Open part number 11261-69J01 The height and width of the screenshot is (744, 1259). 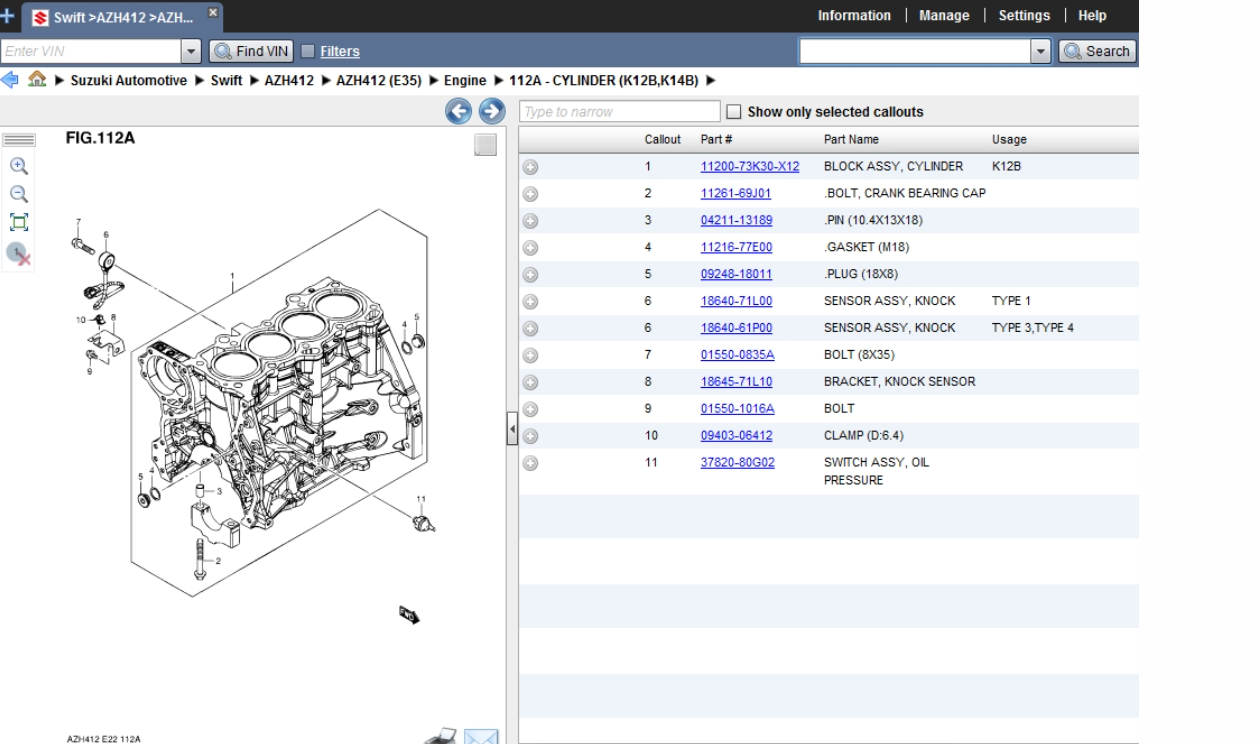pyautogui.click(x=736, y=194)
